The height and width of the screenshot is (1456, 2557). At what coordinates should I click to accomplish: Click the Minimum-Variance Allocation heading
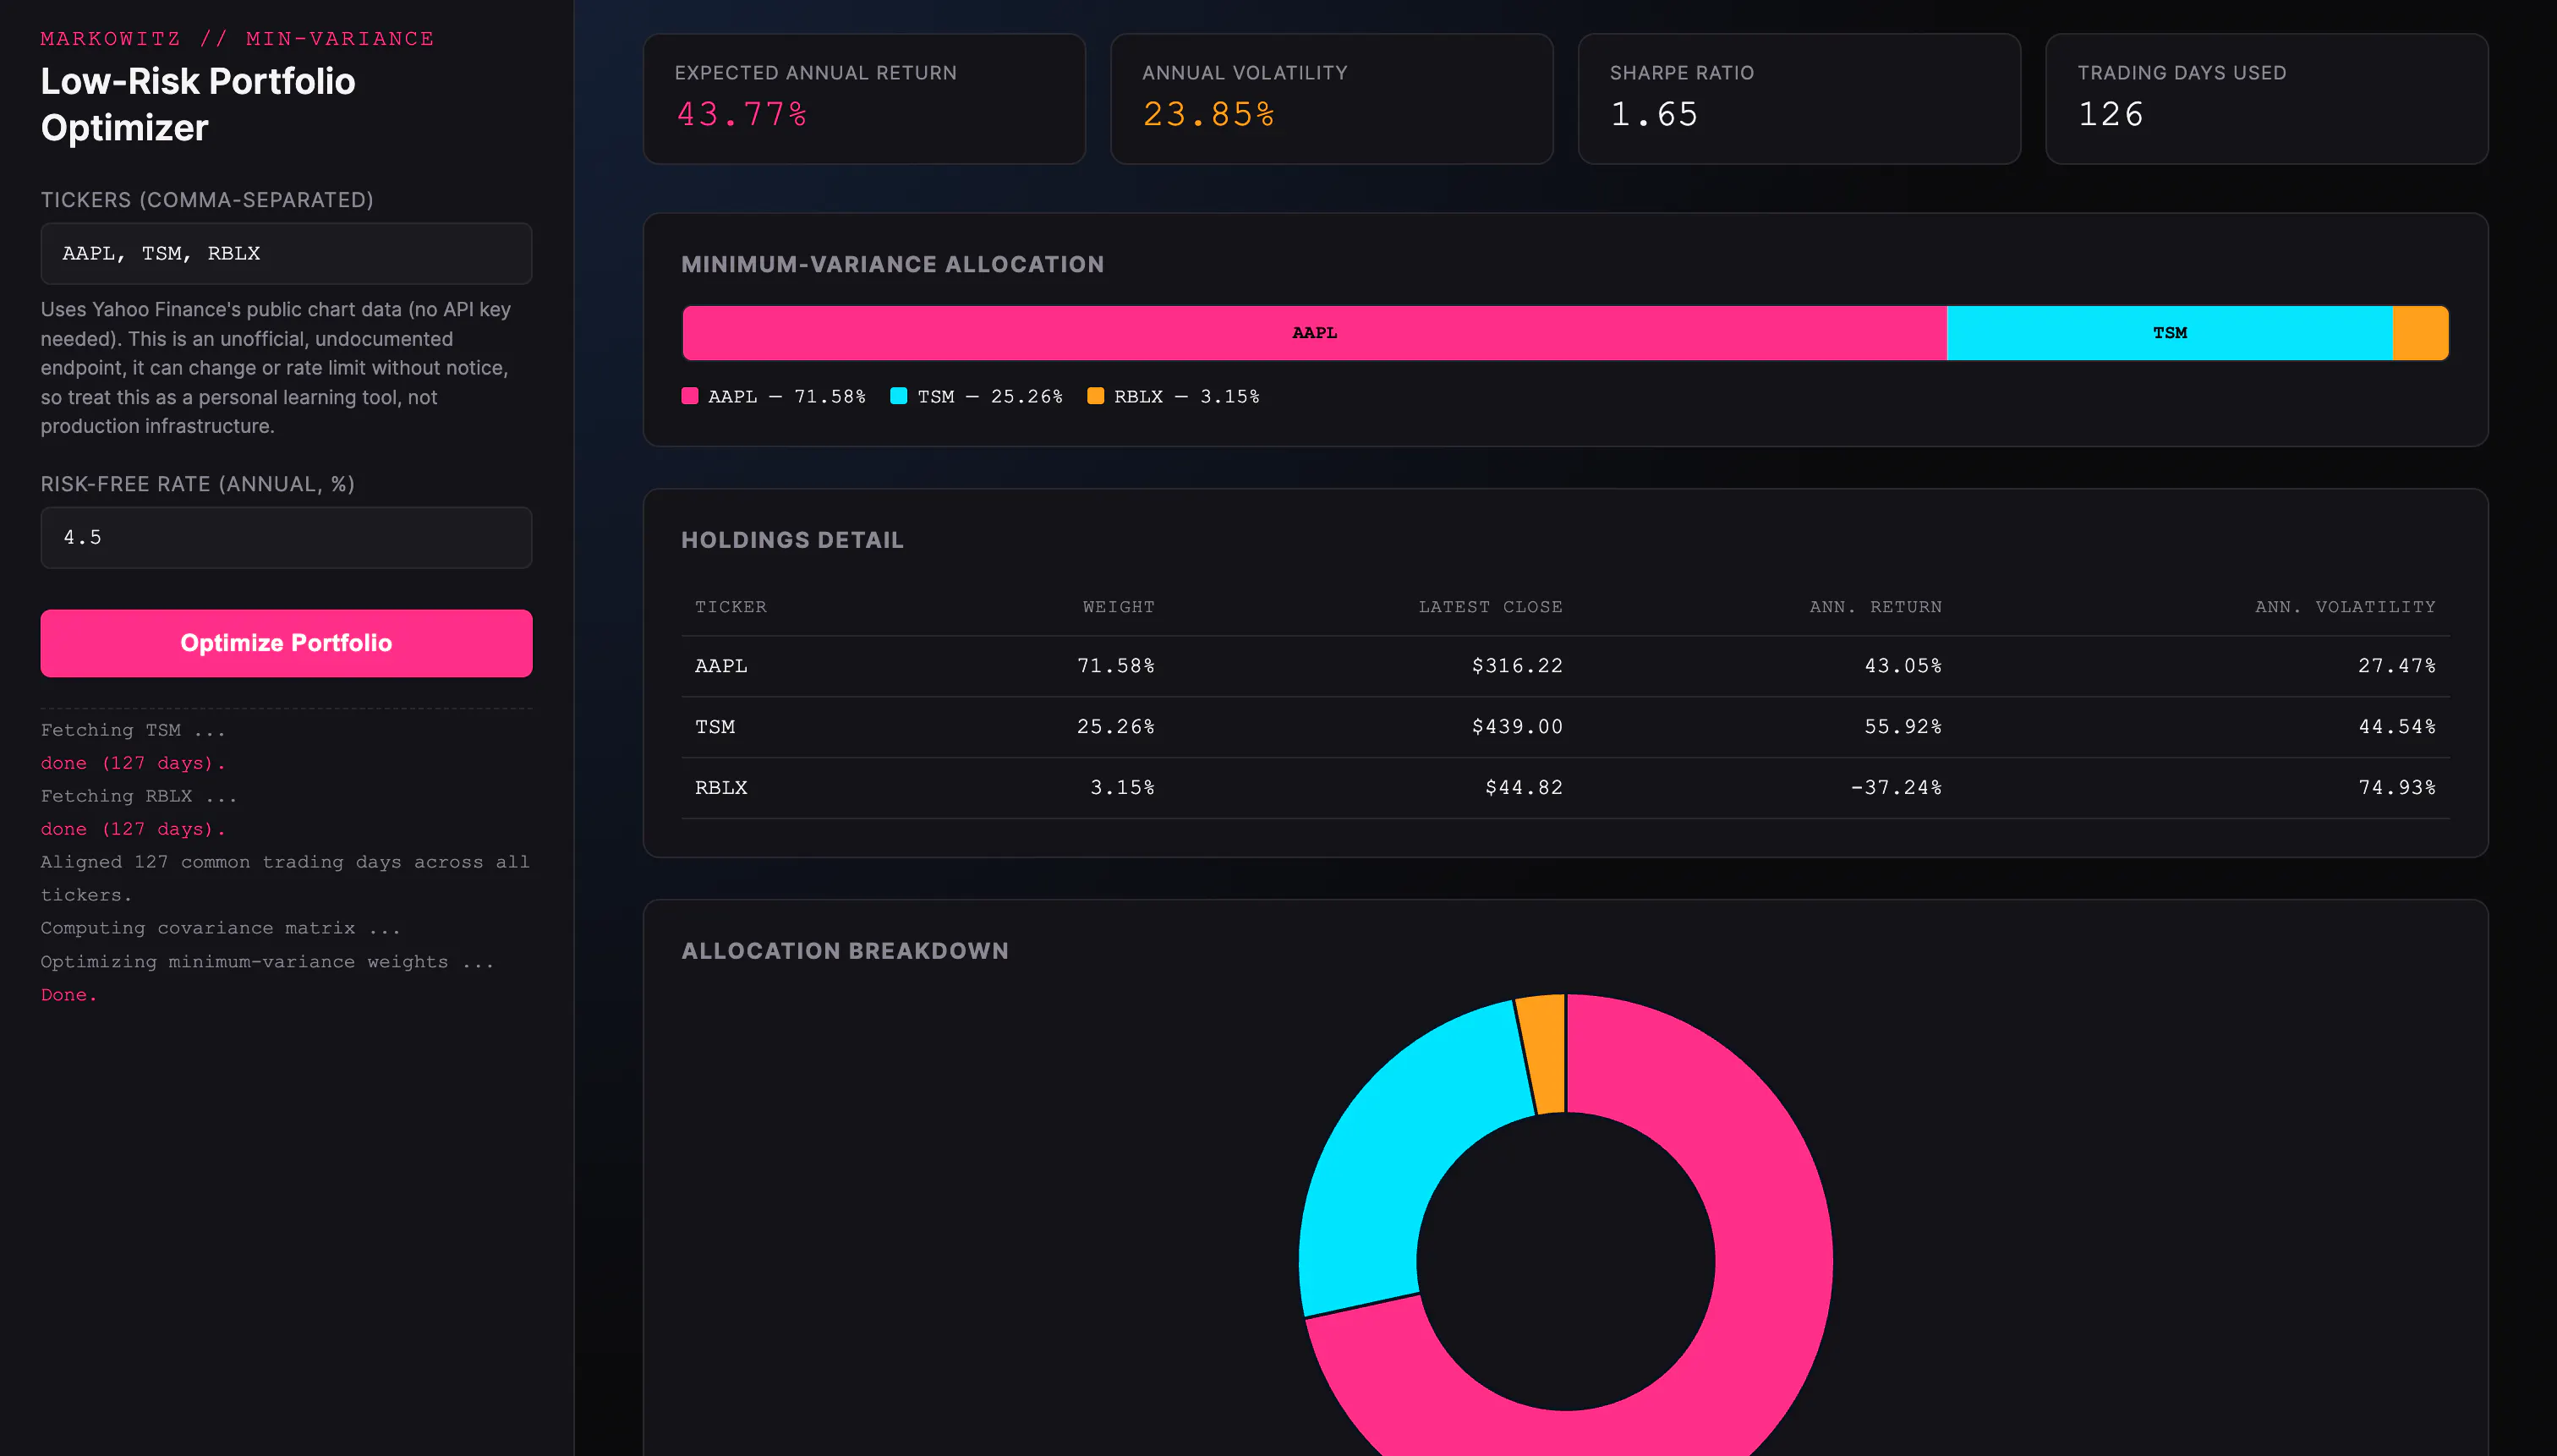pyautogui.click(x=893, y=265)
